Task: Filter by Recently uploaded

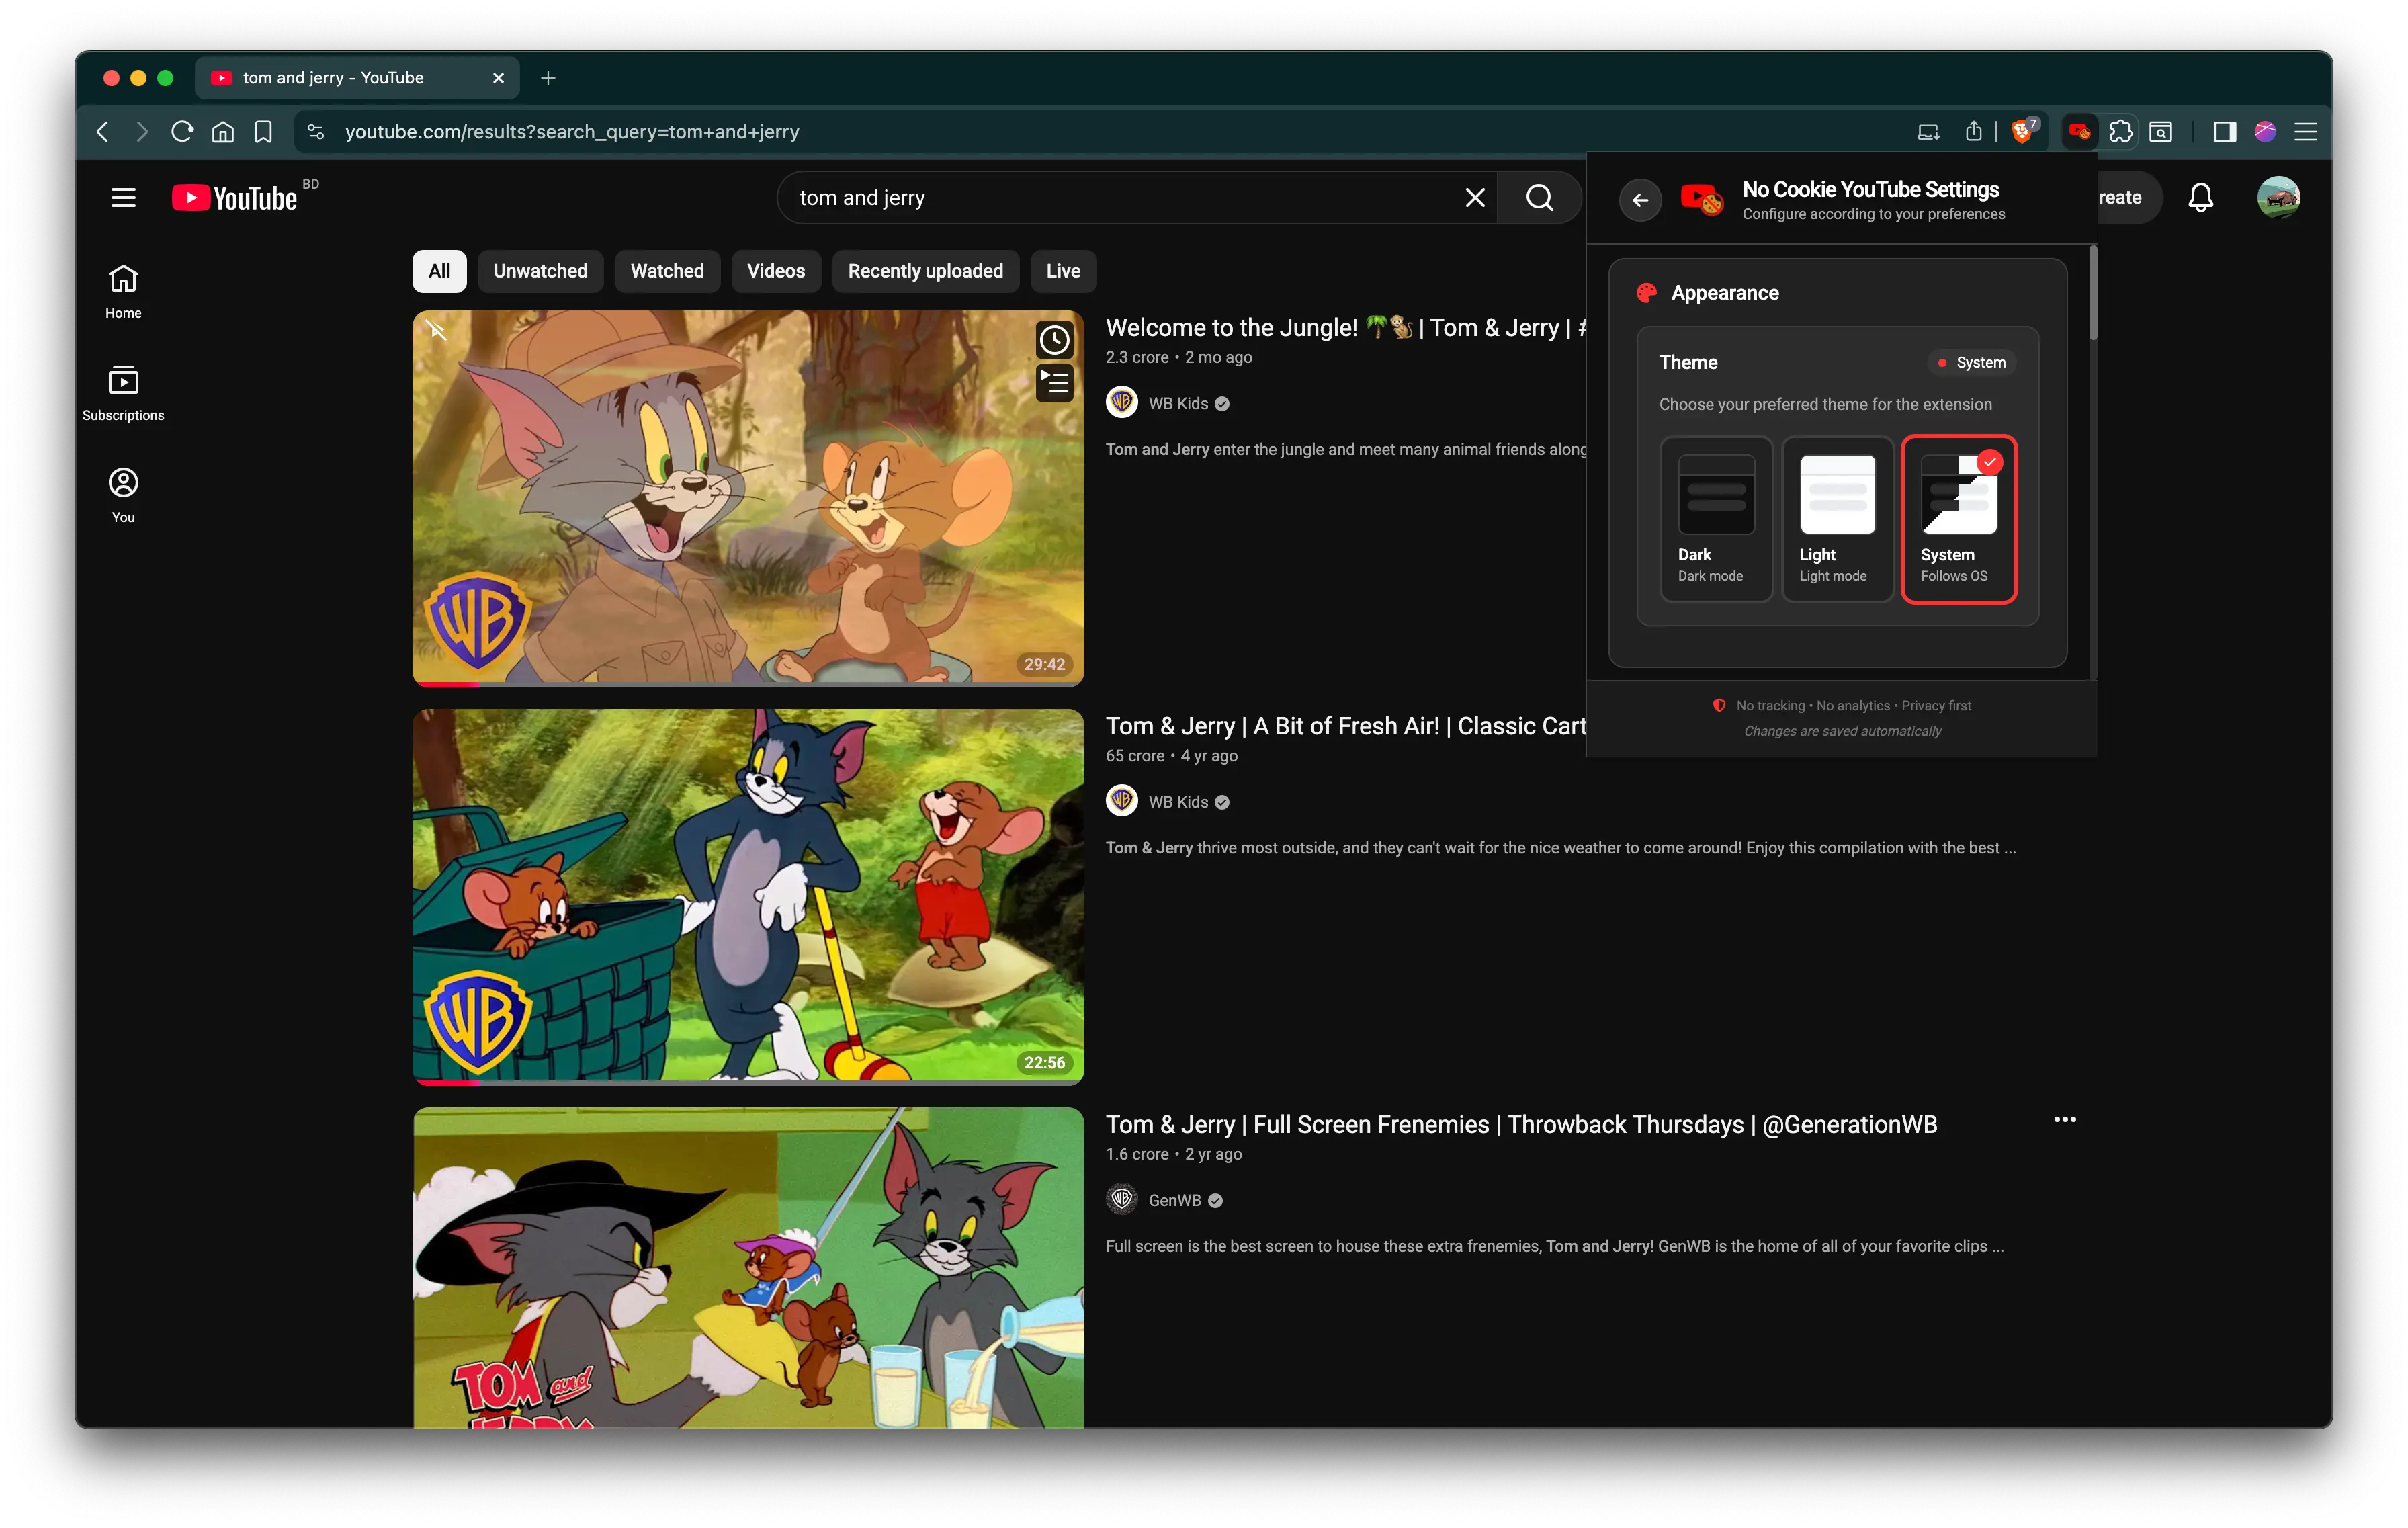Action: tap(925, 271)
